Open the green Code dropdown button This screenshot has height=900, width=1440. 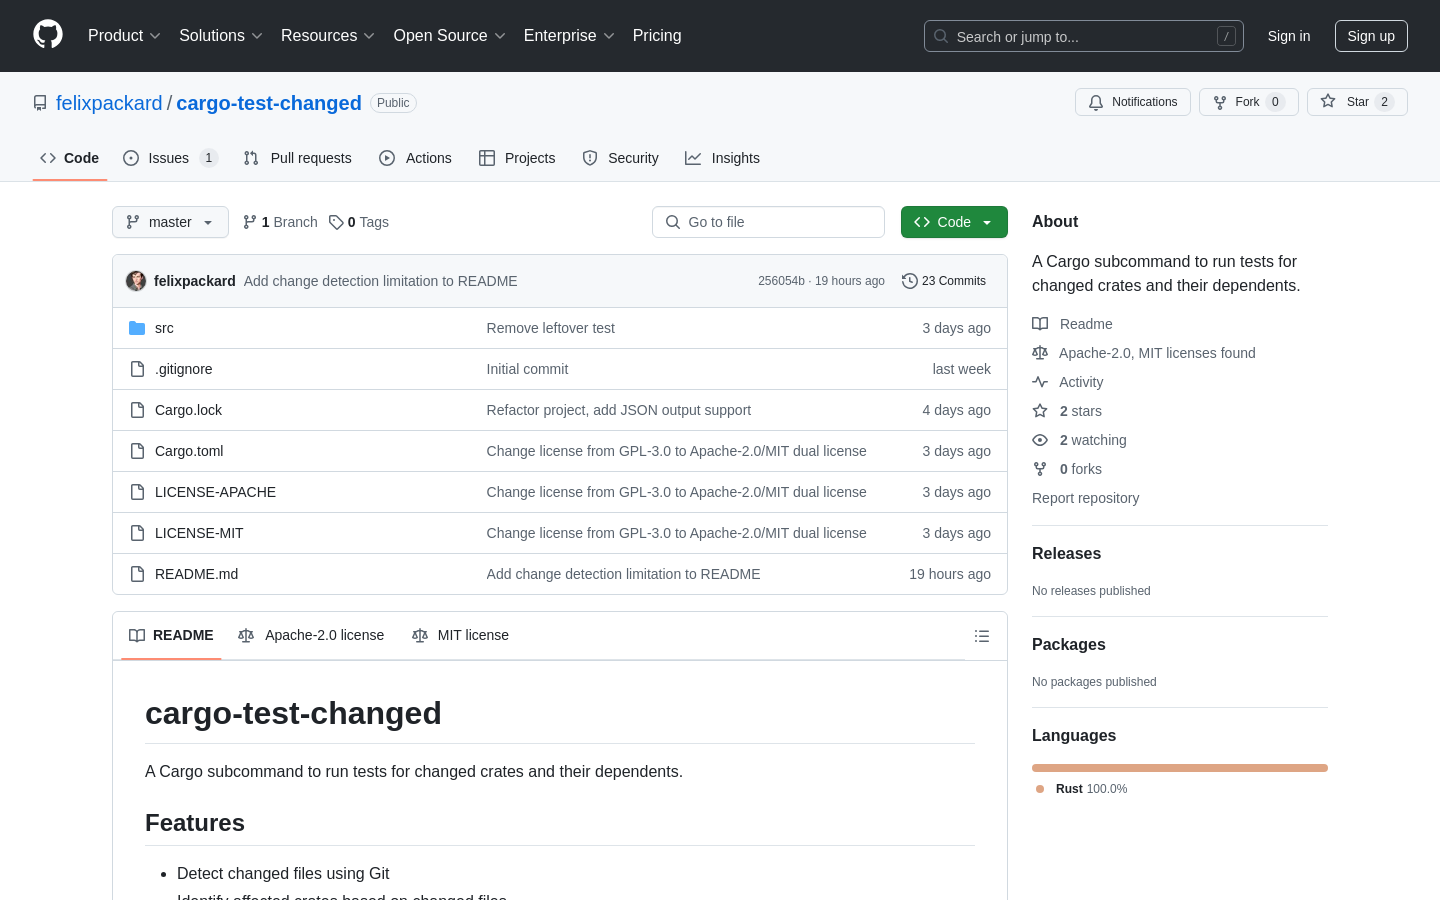click(954, 222)
